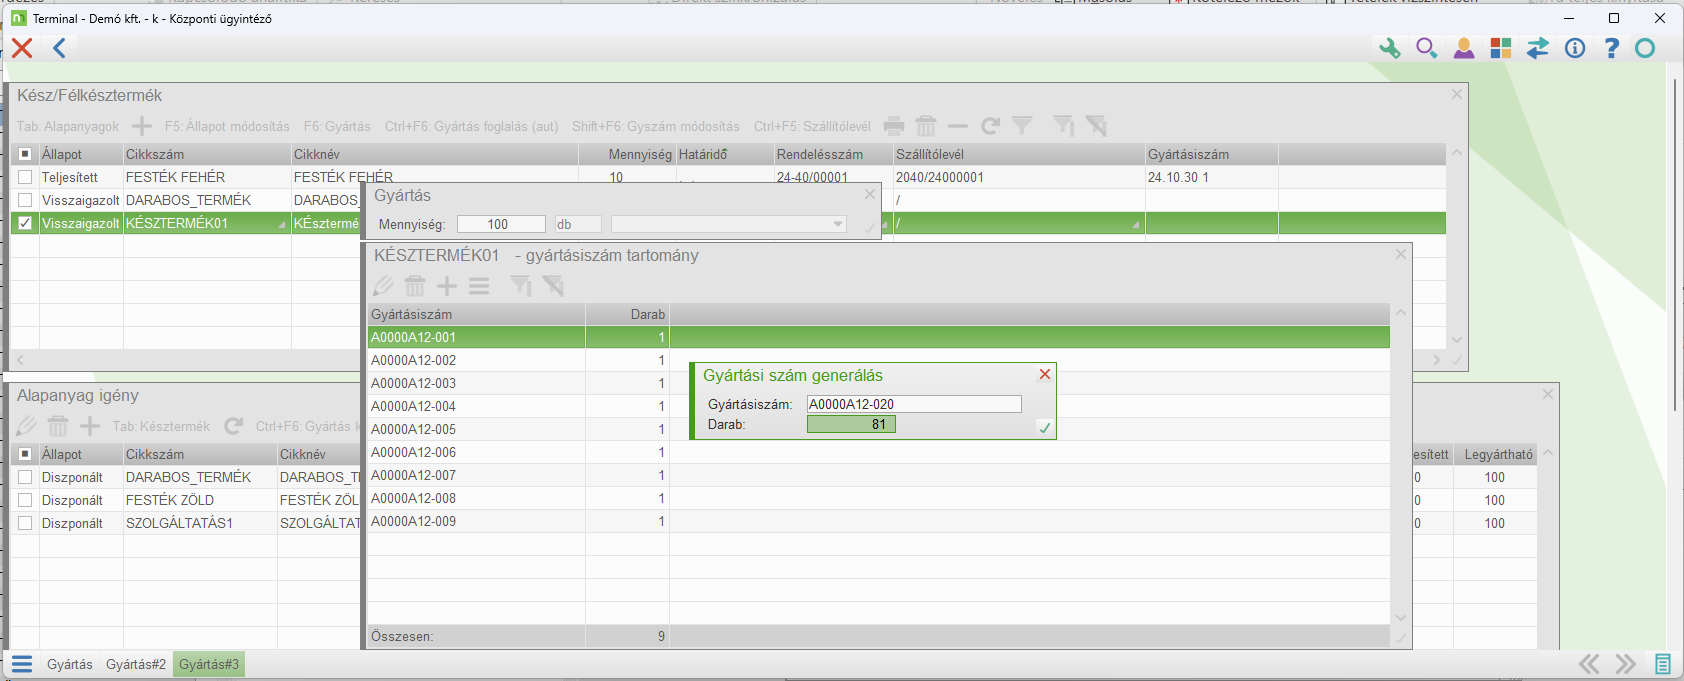Screen dimensions: 1684x681
Task: Check the Diszponált FESTÉK ZÖLD row checkbox
Action: (25, 500)
